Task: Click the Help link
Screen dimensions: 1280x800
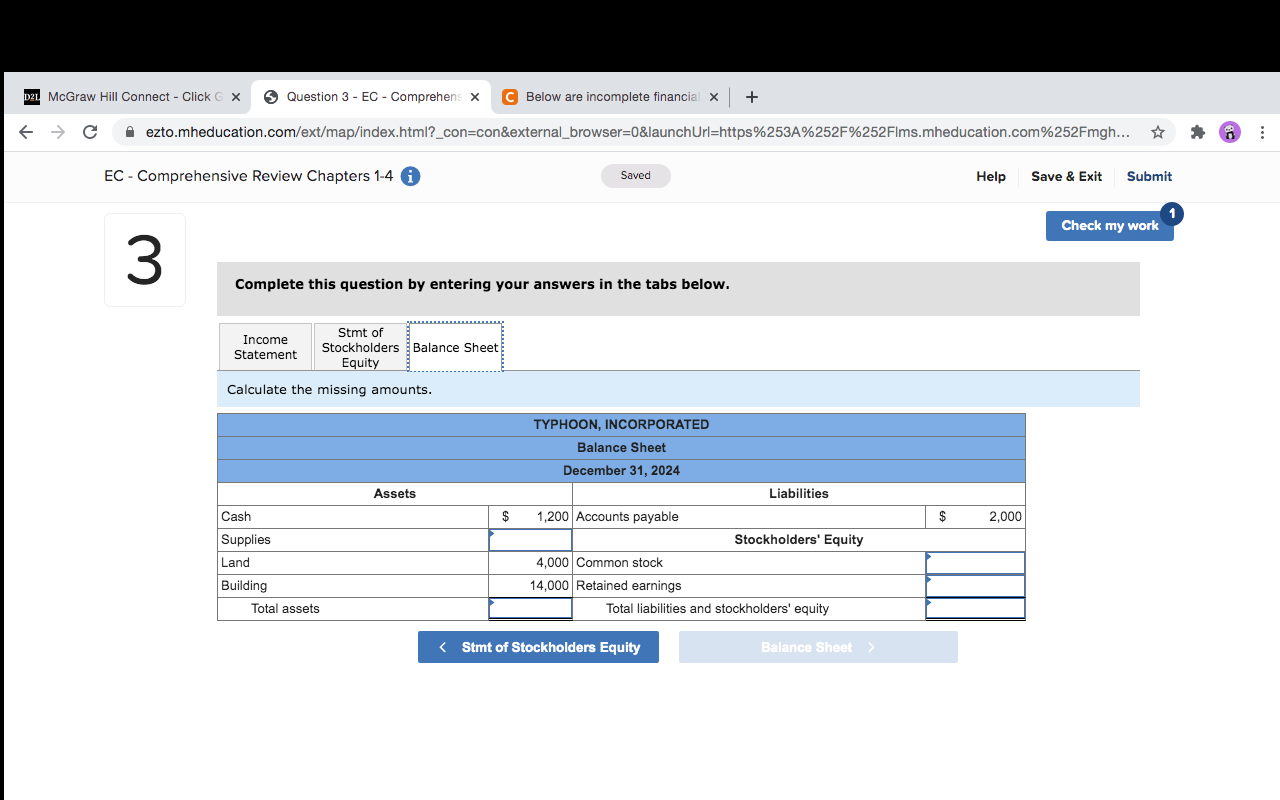Action: coord(991,176)
